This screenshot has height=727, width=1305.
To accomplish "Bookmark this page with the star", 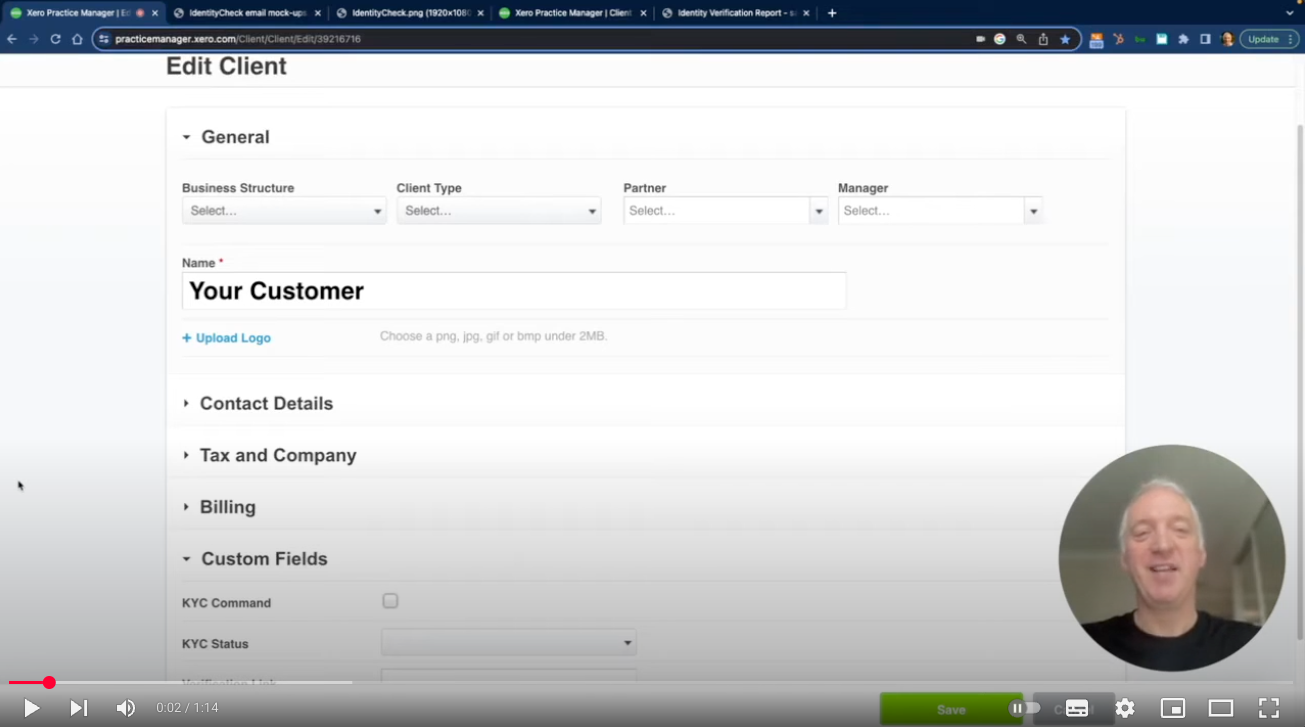I will 1065,39.
